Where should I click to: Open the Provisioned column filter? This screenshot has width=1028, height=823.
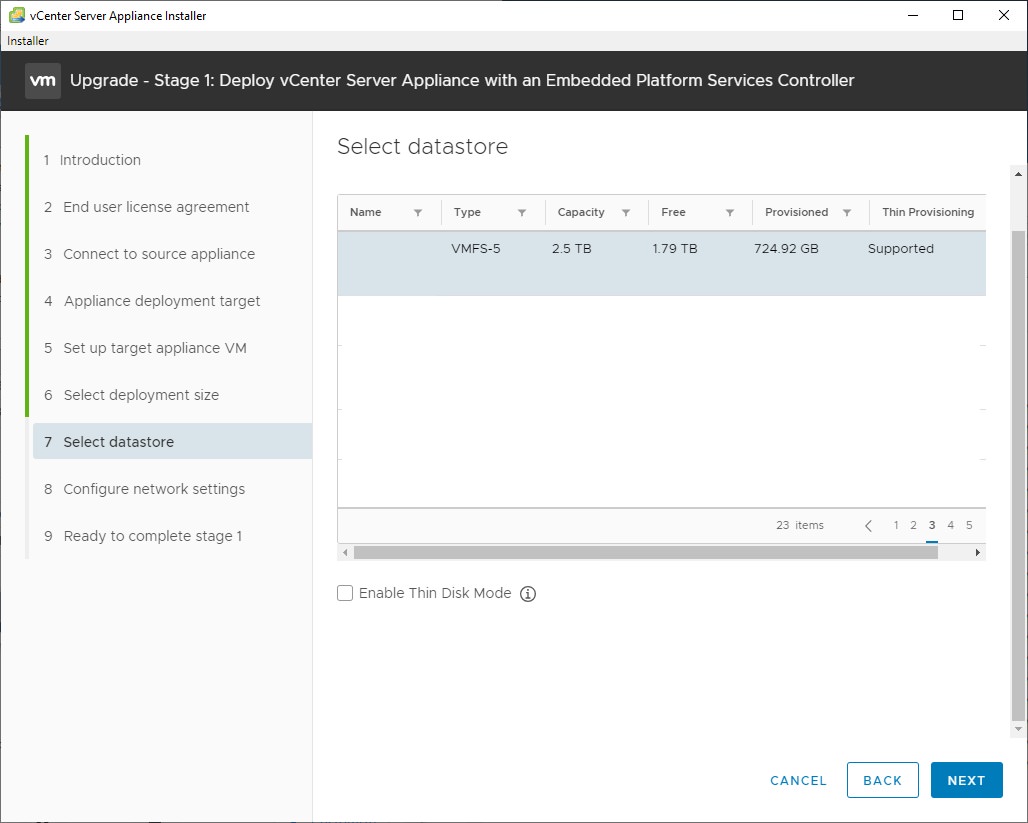tap(847, 212)
